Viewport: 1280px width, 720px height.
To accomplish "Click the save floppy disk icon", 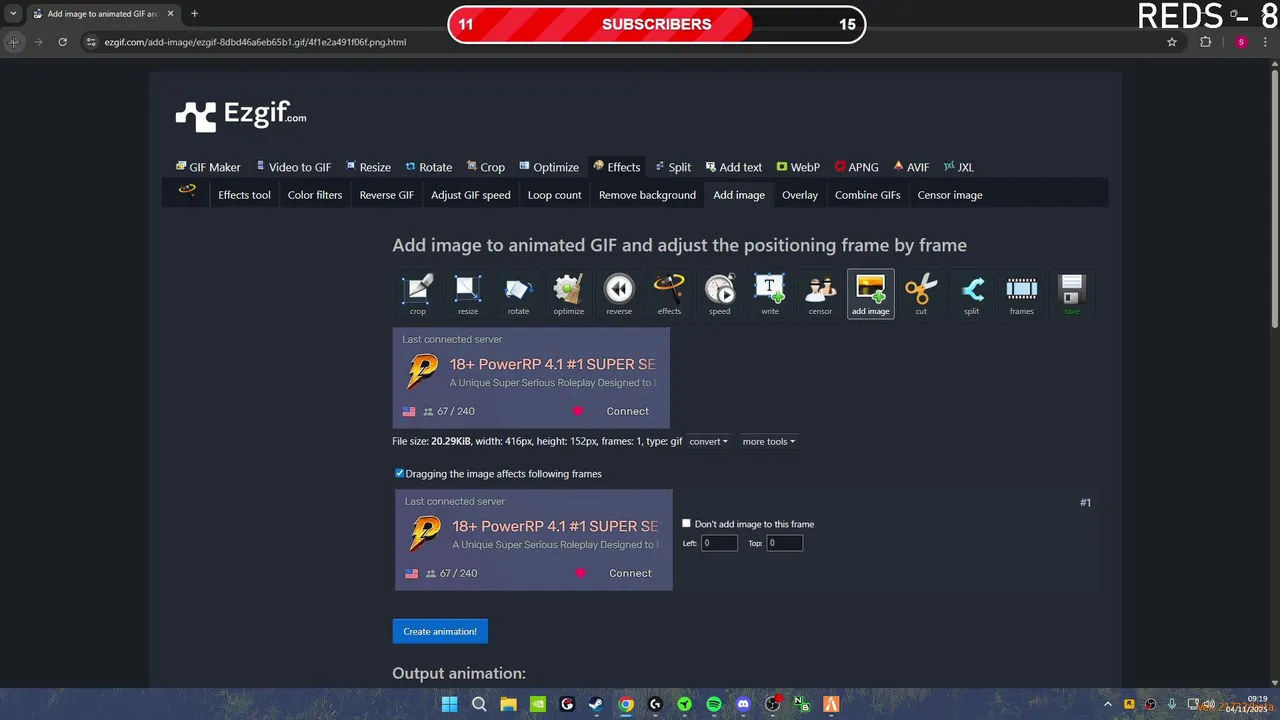I will pyautogui.click(x=1072, y=289).
